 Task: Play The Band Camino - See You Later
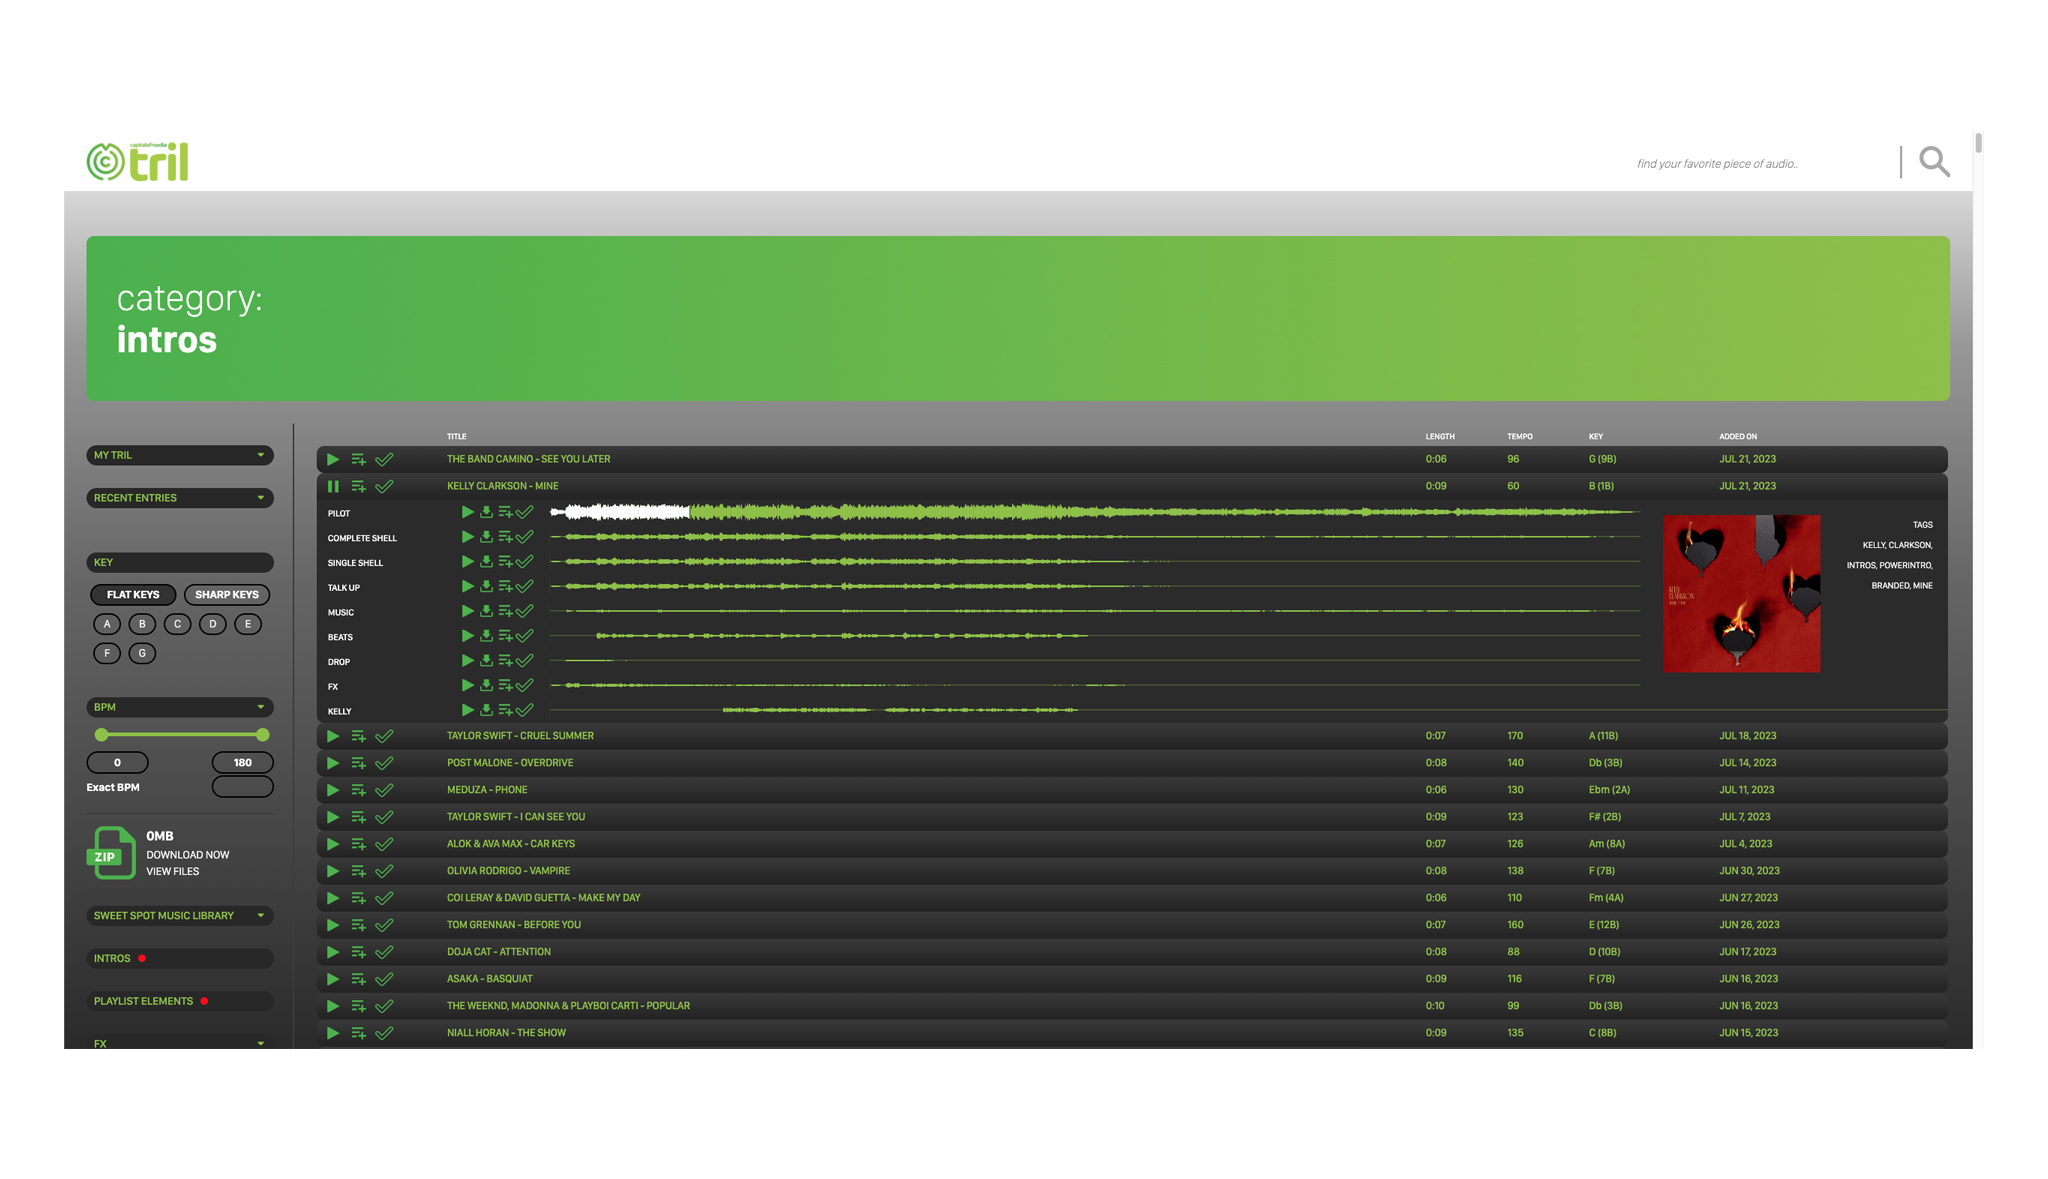[x=333, y=460]
